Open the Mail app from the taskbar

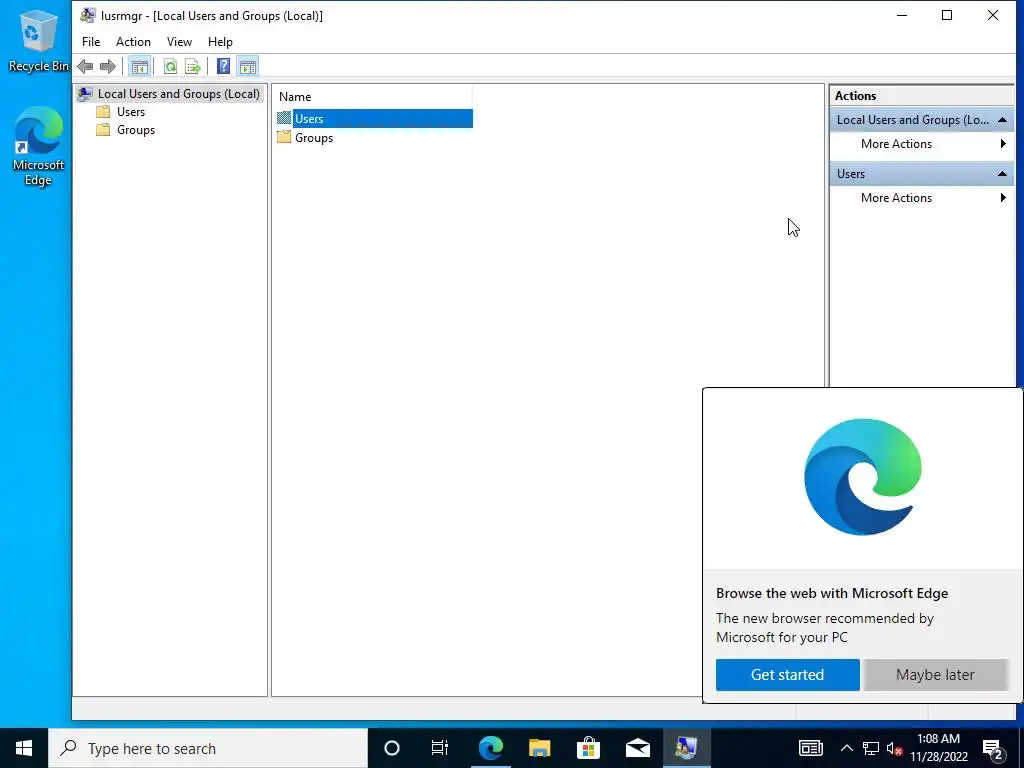pyautogui.click(x=637, y=748)
